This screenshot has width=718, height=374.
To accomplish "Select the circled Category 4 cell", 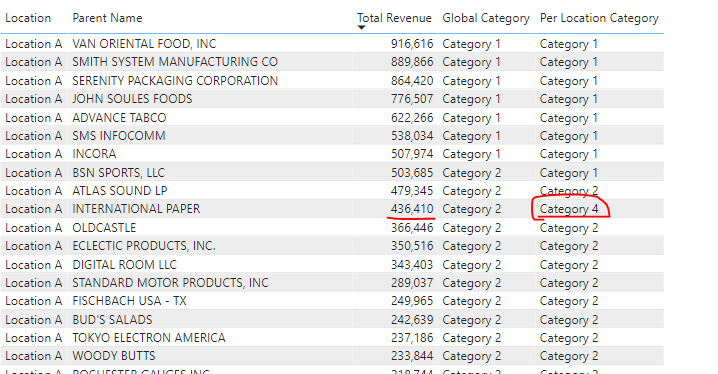I will pos(569,209).
